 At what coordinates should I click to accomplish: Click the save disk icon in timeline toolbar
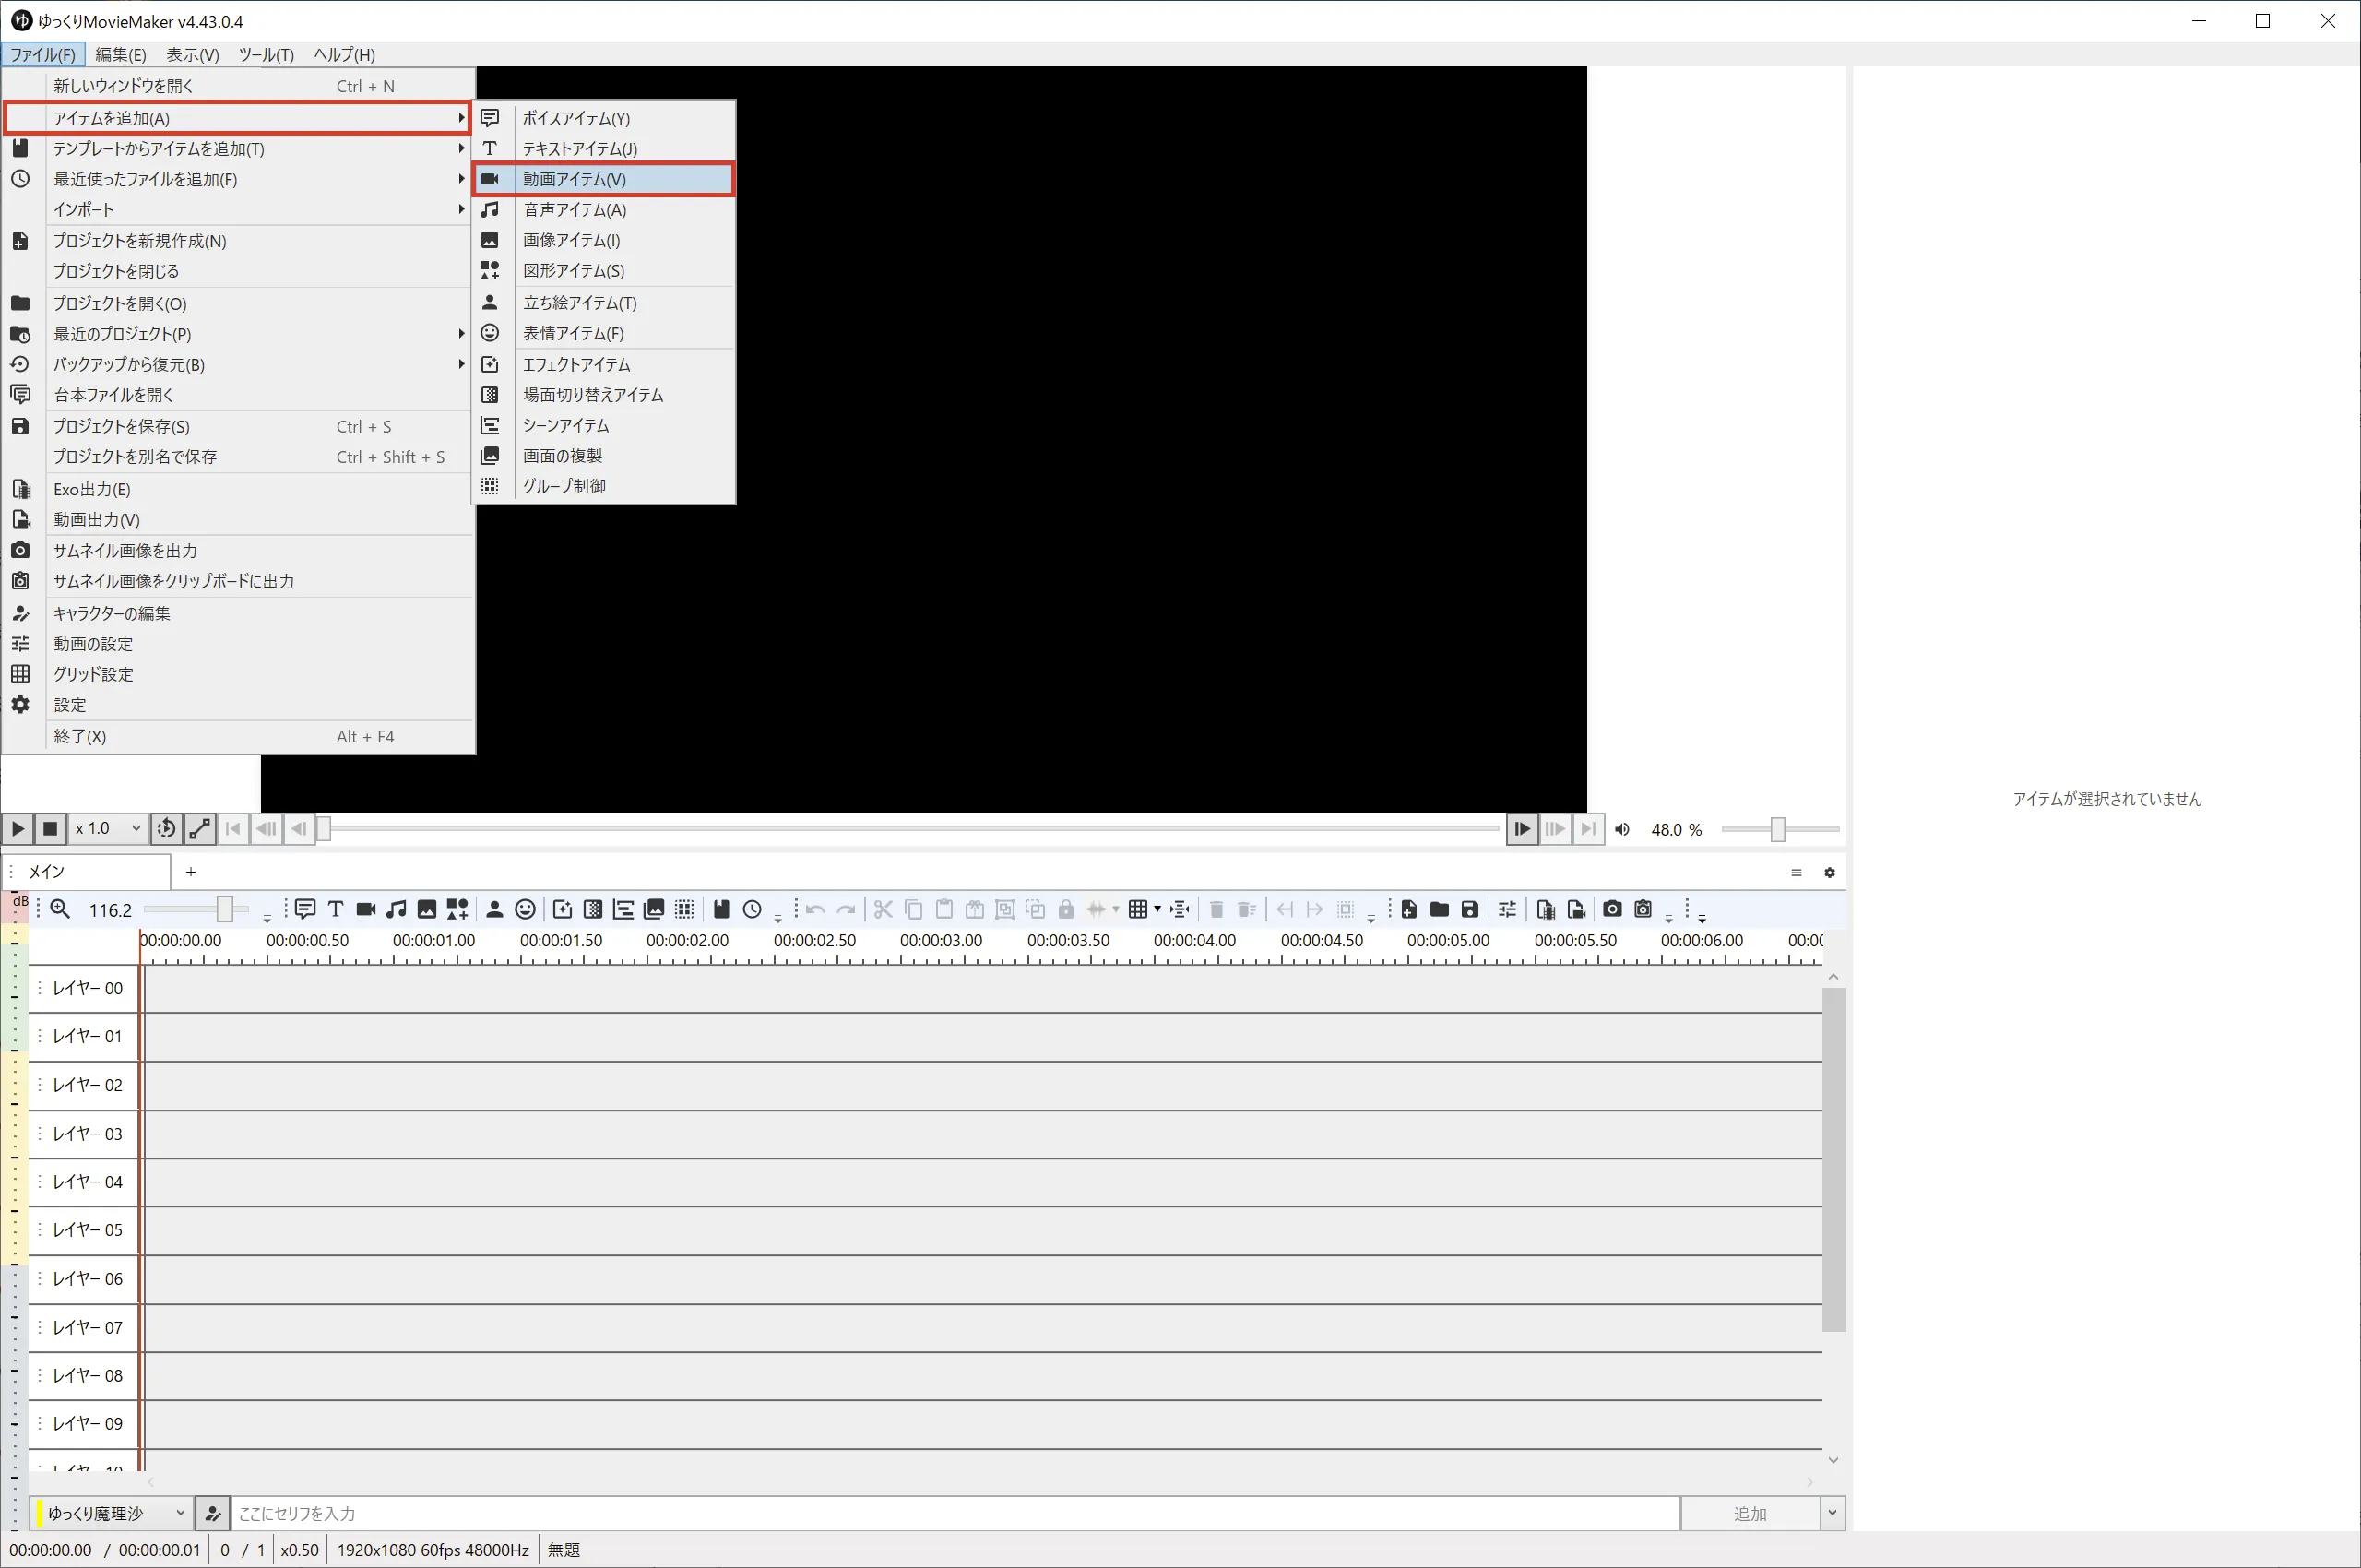coord(1470,909)
